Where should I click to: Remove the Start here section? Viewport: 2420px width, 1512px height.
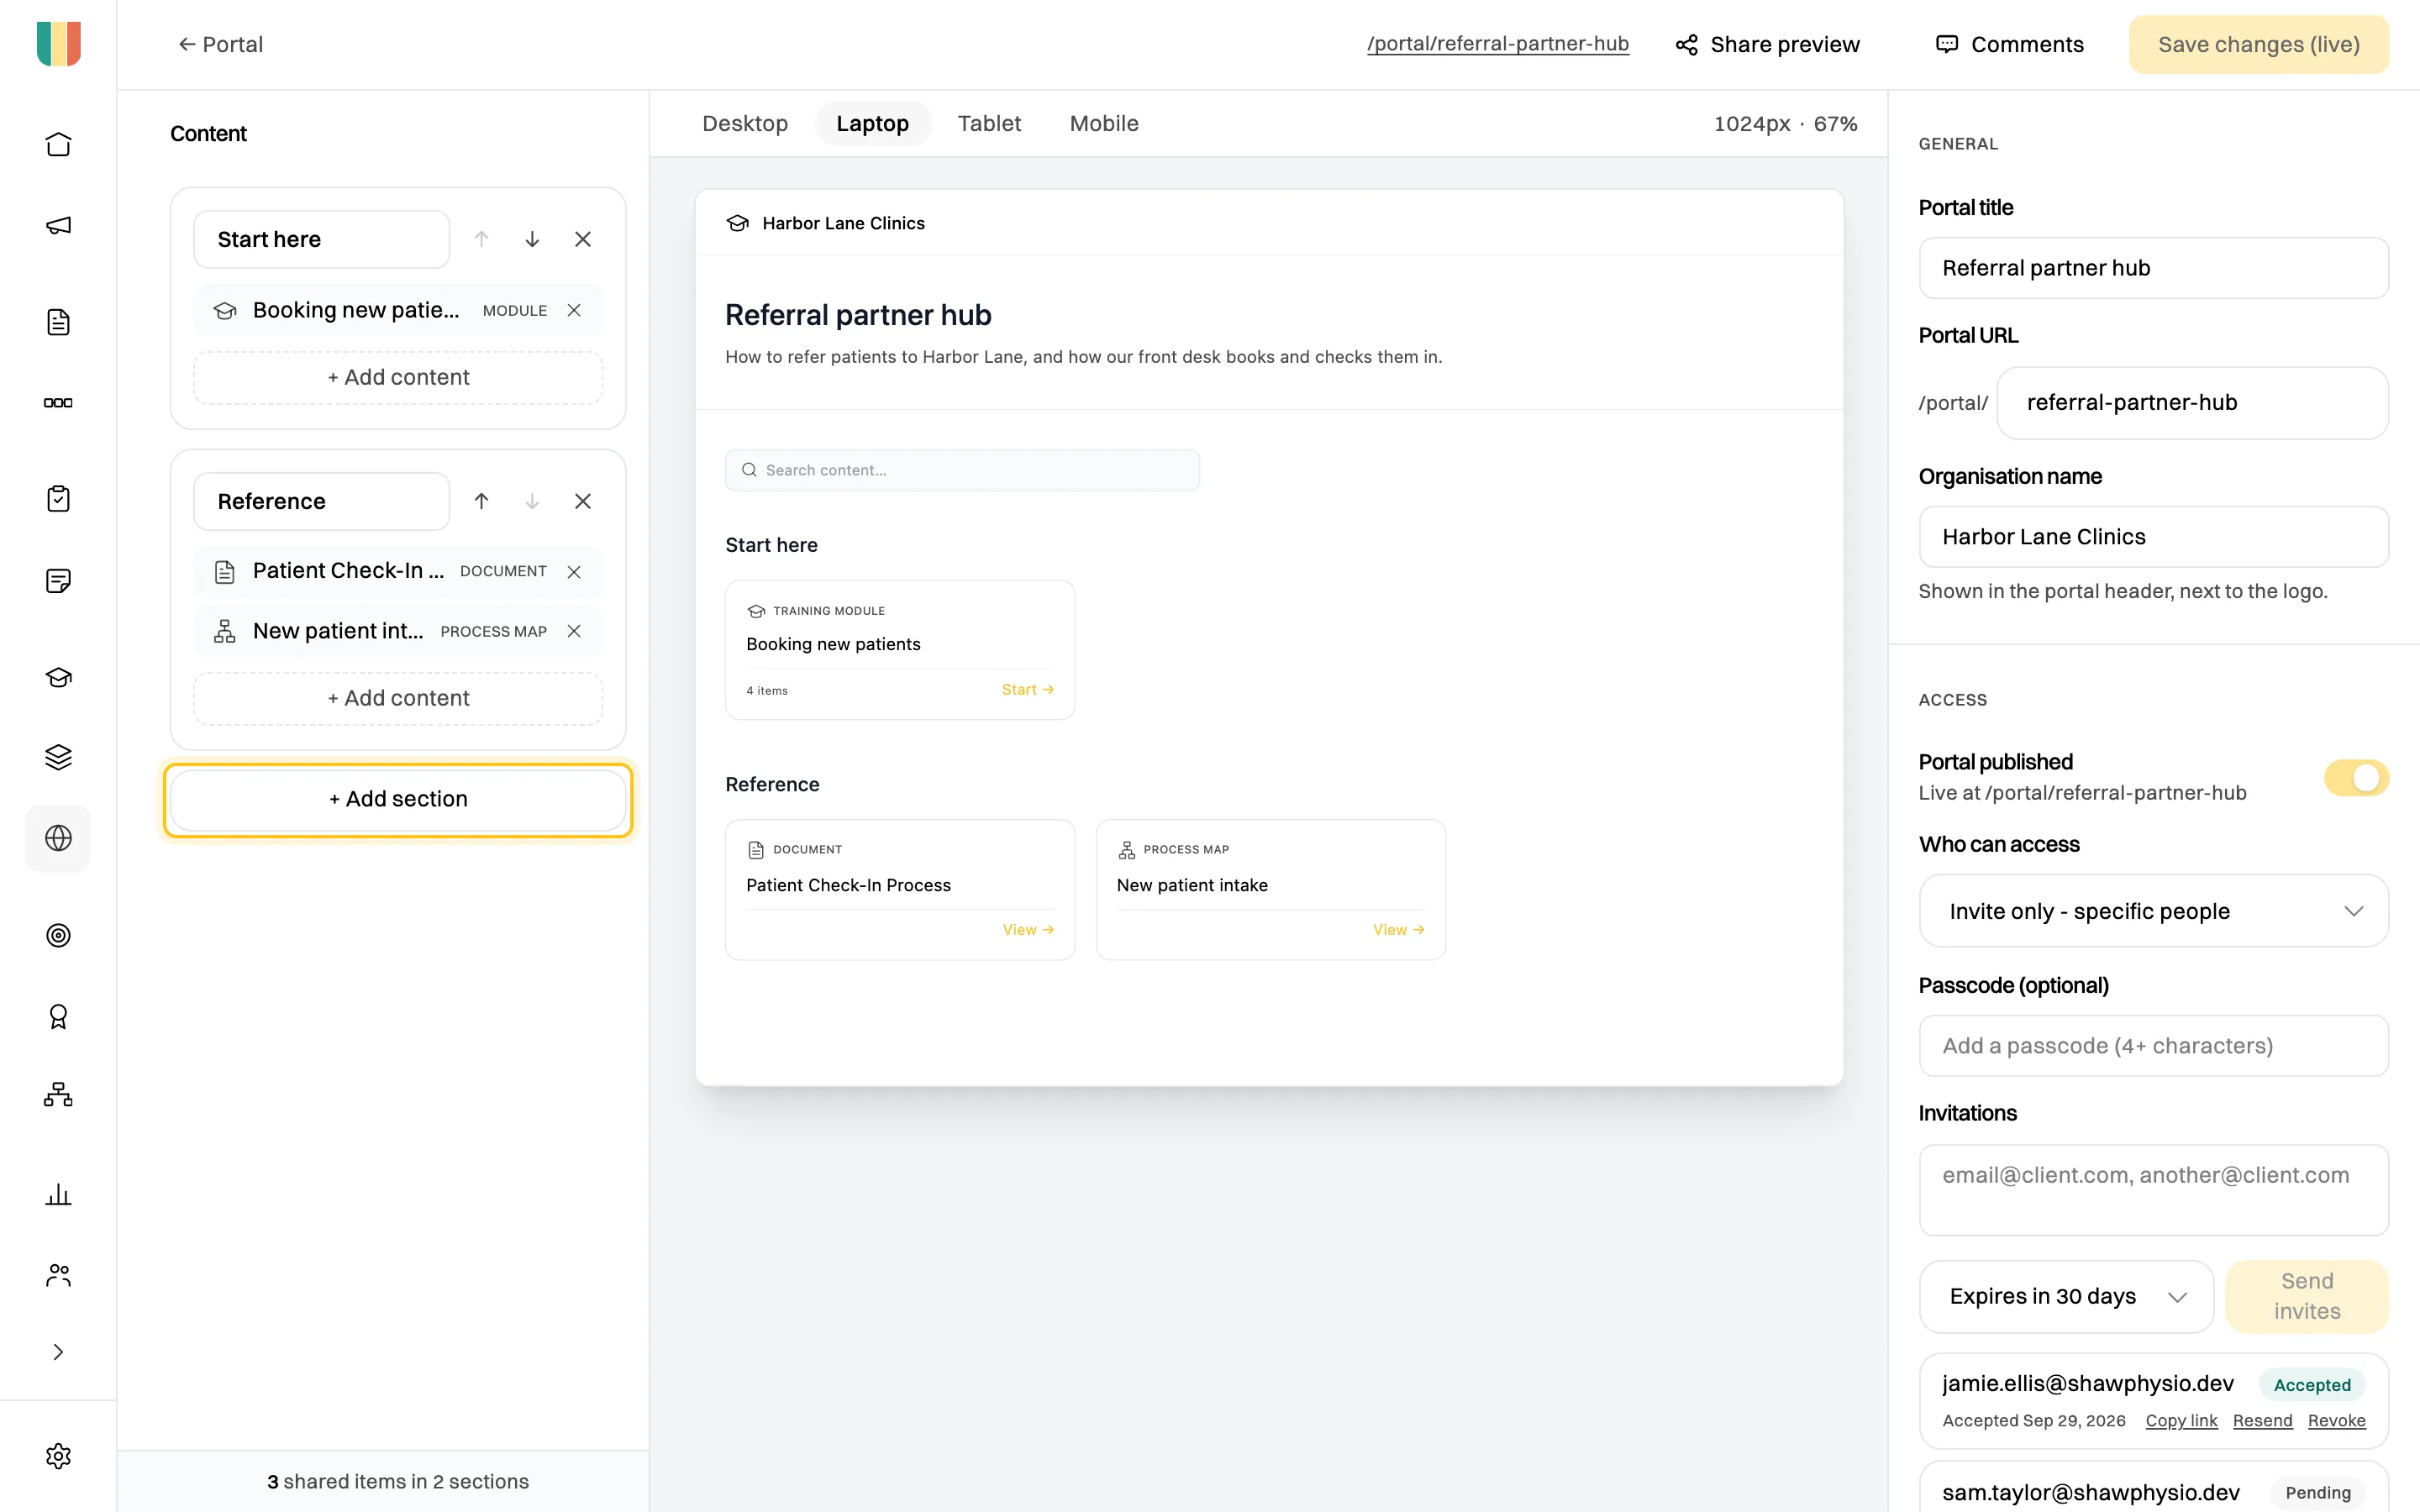coord(583,239)
